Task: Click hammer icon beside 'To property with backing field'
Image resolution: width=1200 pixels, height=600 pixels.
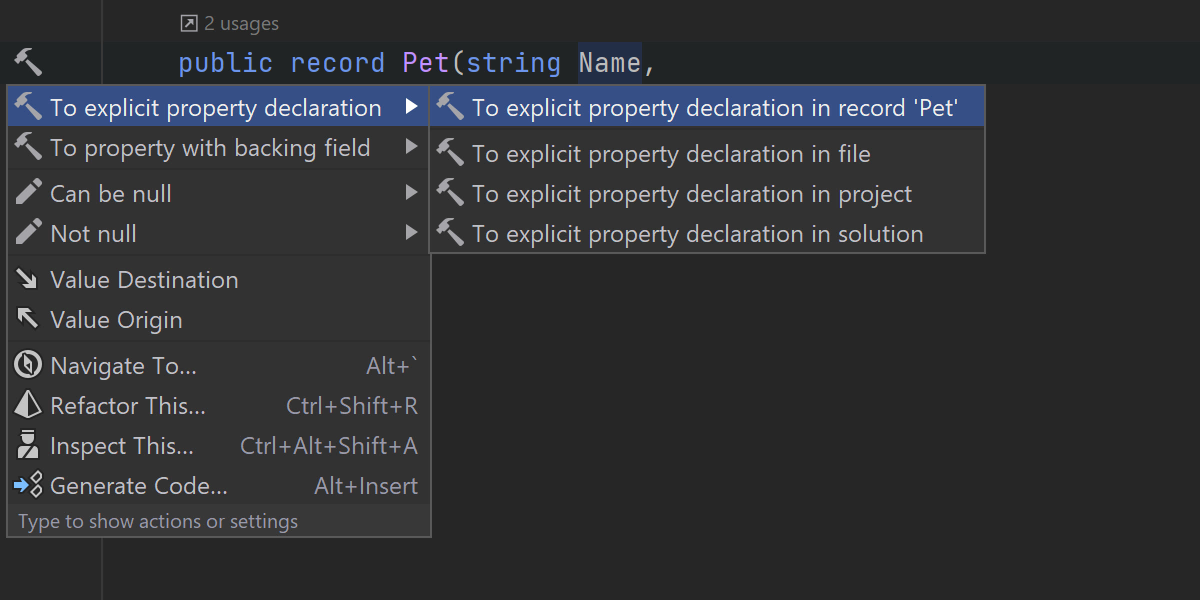Action: click(x=29, y=148)
